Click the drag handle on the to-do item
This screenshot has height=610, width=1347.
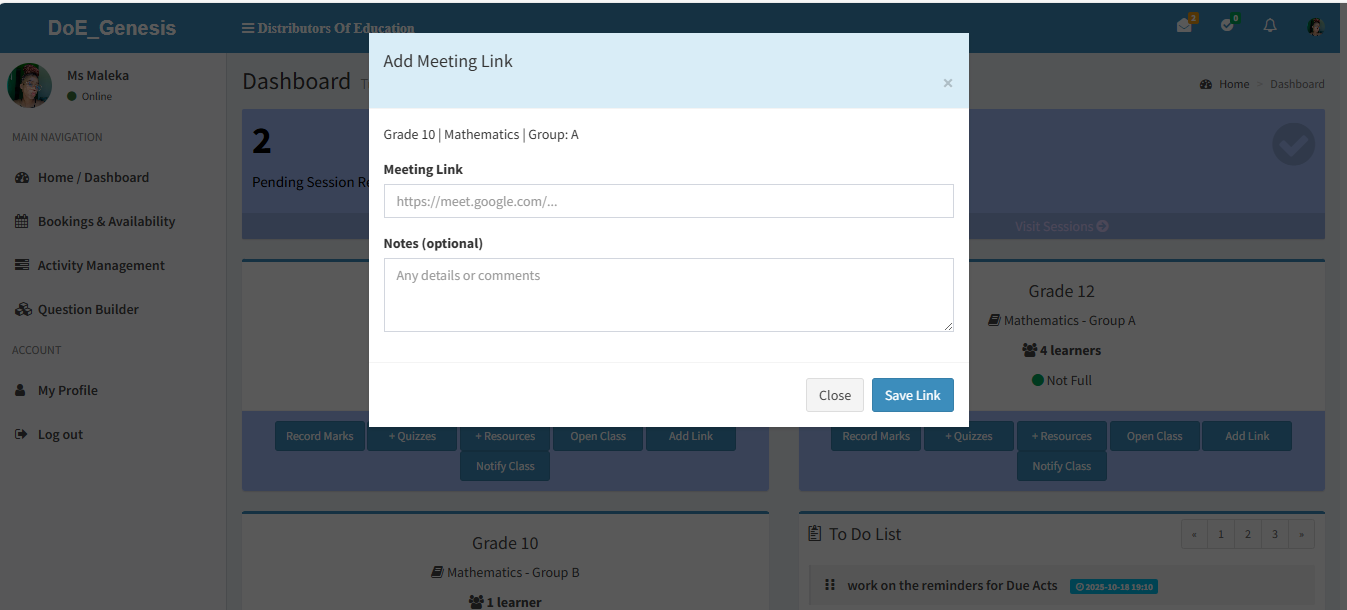pos(829,585)
